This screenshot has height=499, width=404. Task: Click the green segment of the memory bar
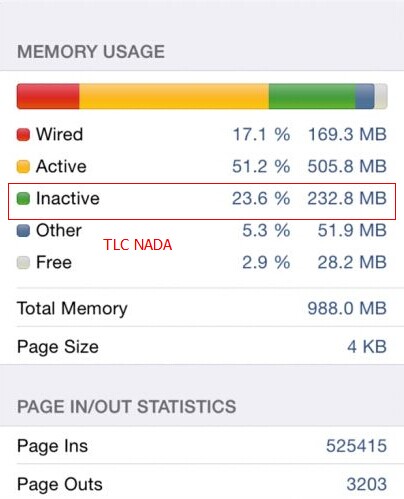pyautogui.click(x=312, y=96)
